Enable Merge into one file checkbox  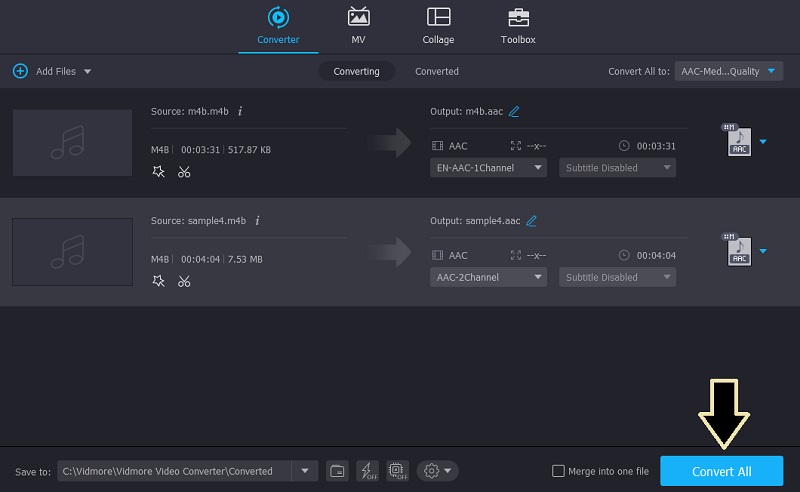558,471
